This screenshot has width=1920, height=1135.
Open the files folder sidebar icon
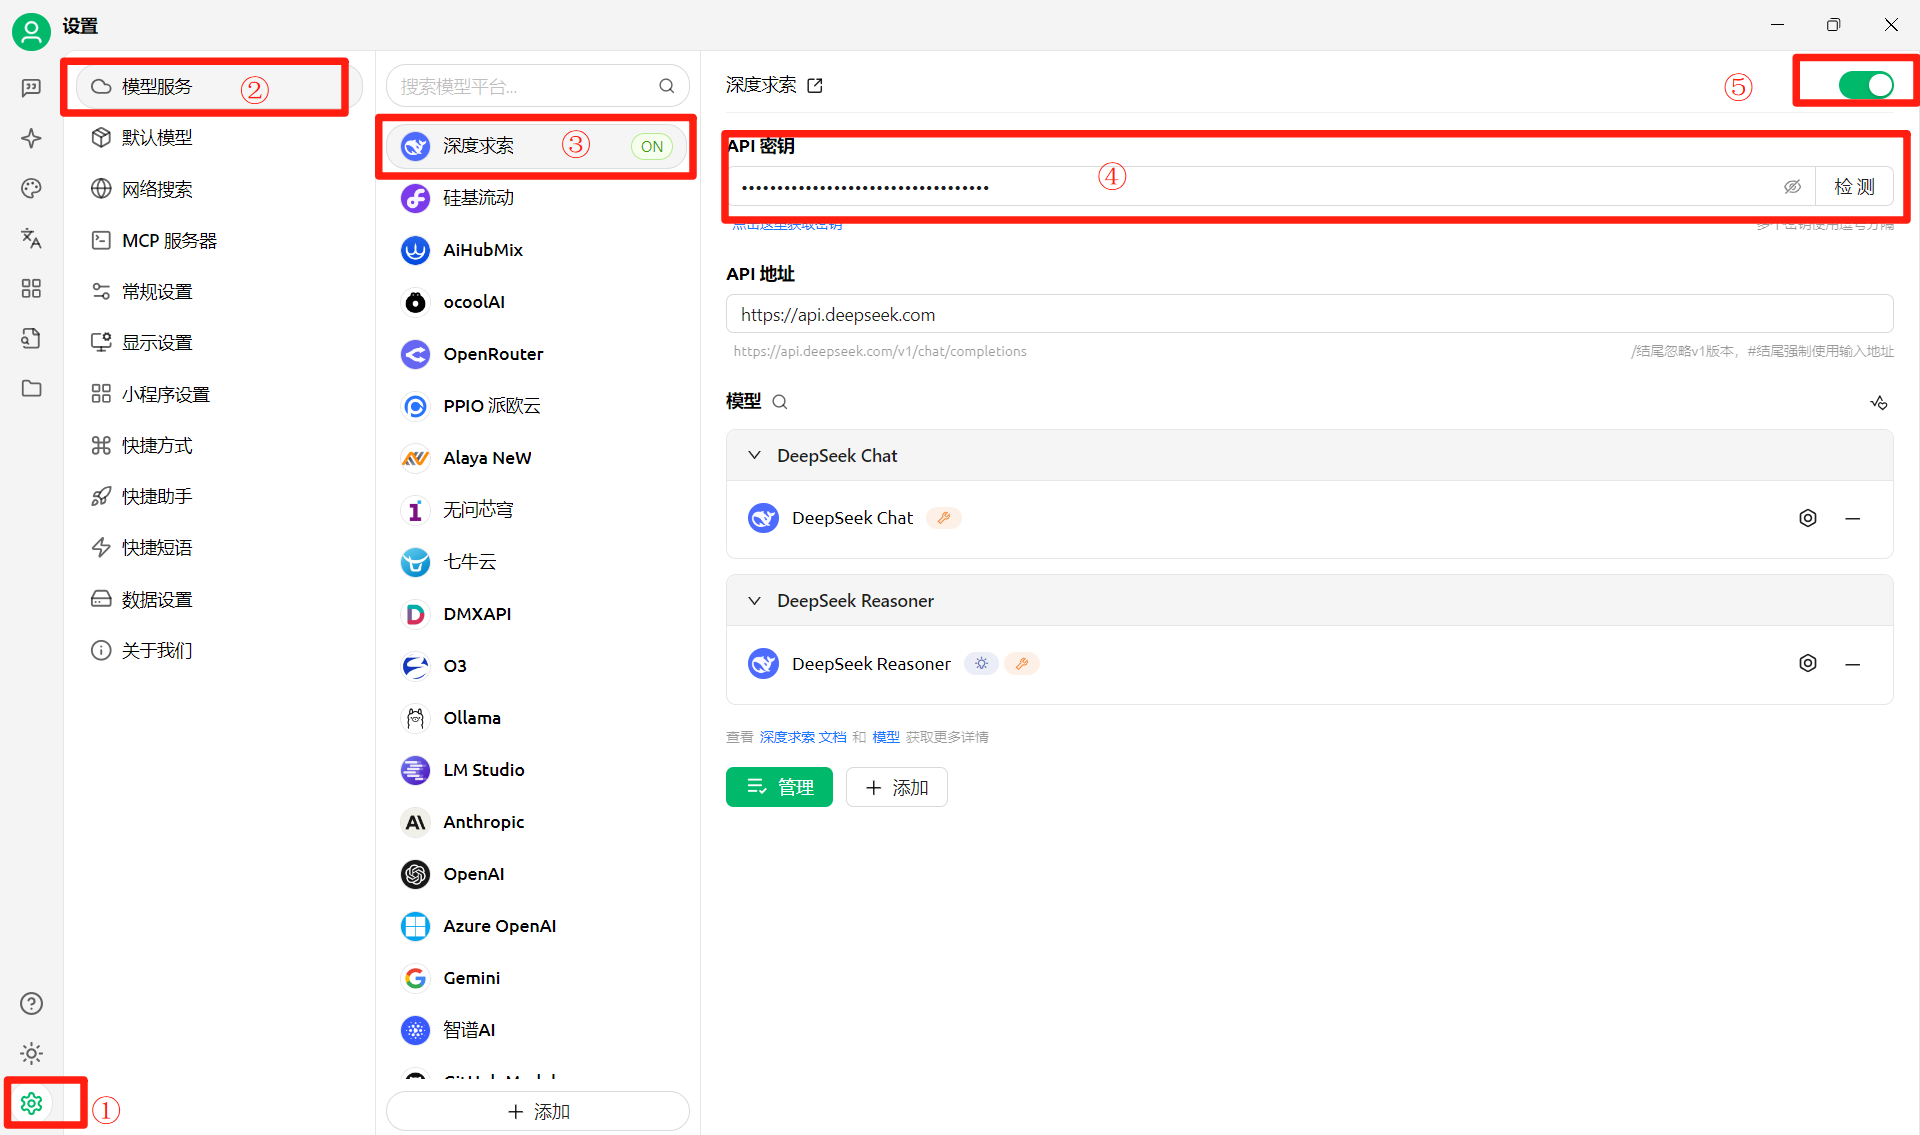point(31,388)
